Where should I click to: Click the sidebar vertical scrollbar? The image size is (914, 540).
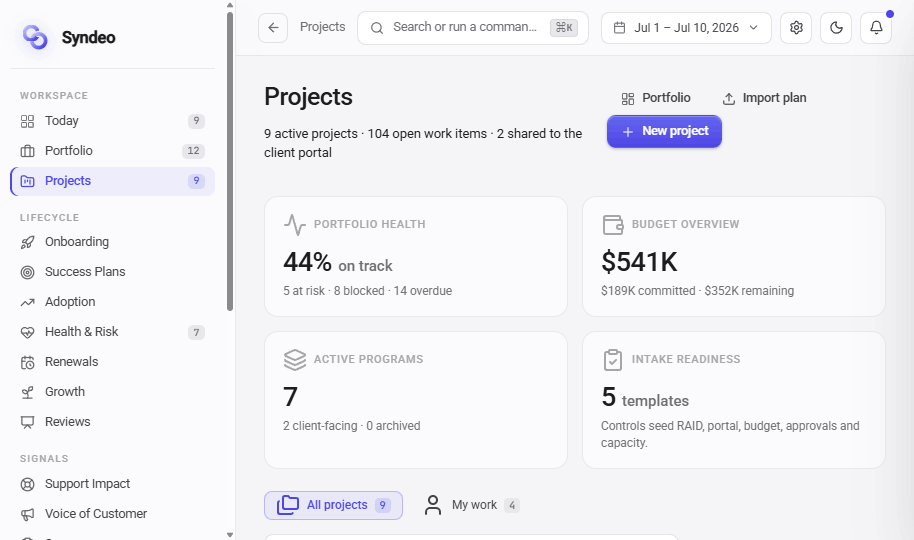(230, 162)
